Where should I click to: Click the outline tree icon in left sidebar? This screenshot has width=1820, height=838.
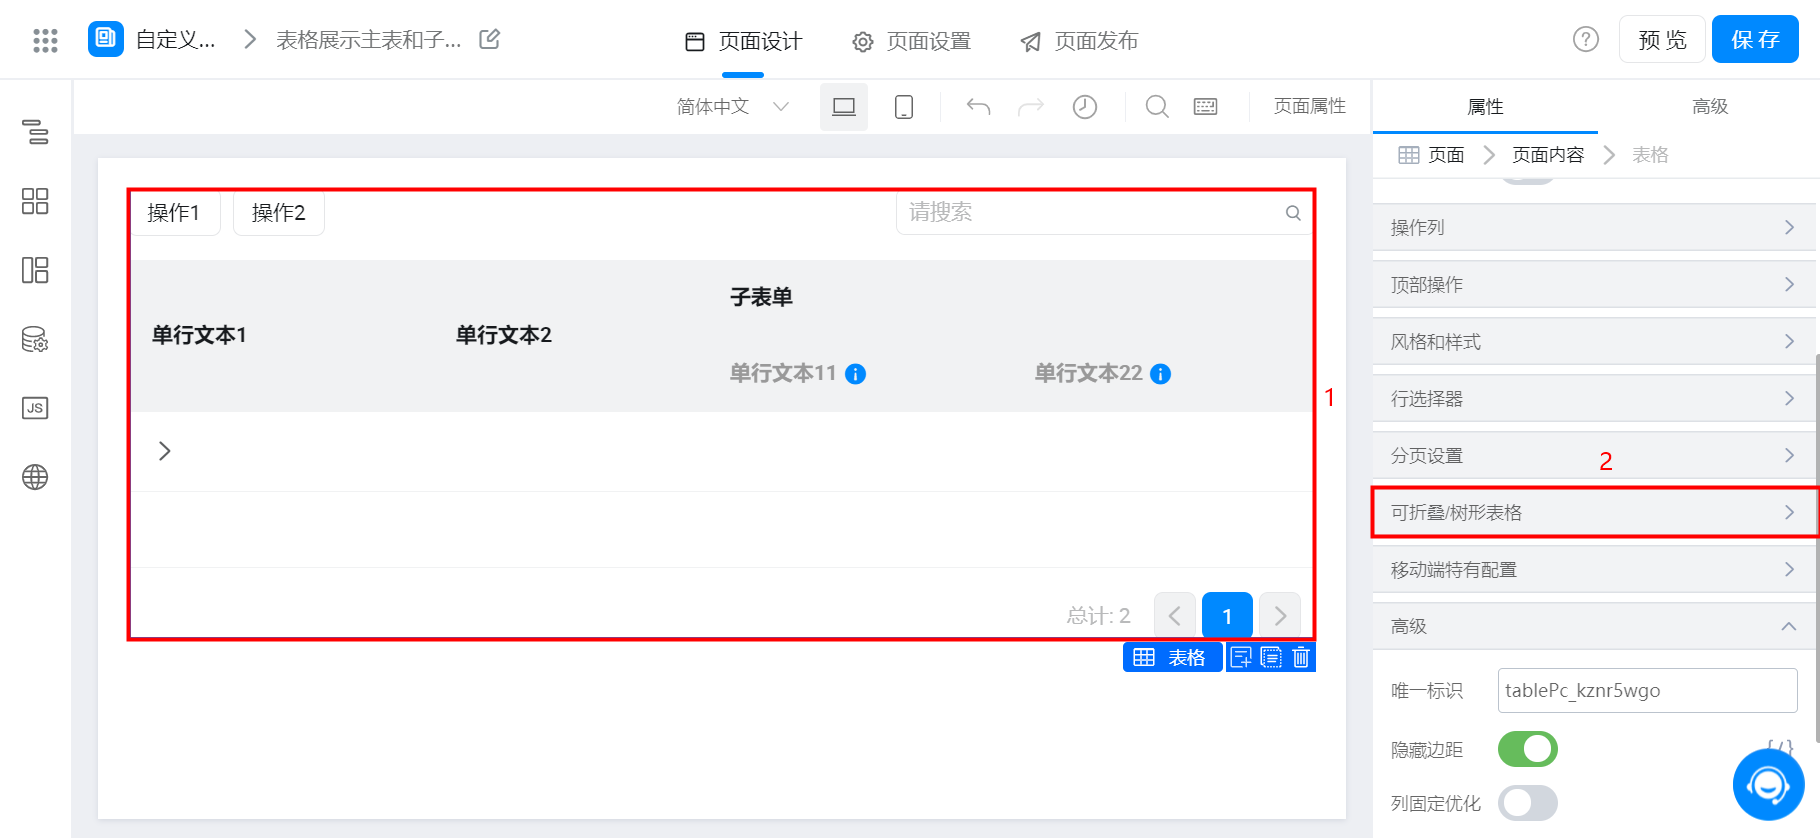pyautogui.click(x=35, y=132)
